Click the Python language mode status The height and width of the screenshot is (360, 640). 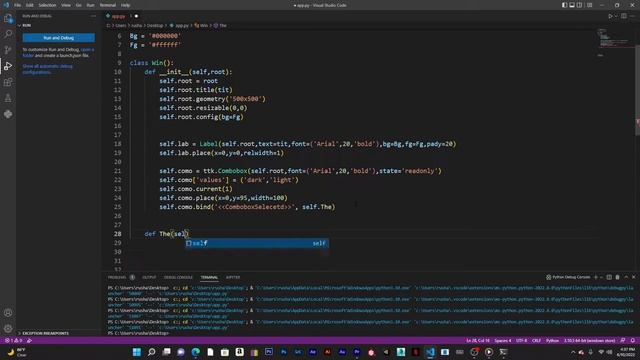[552, 340]
